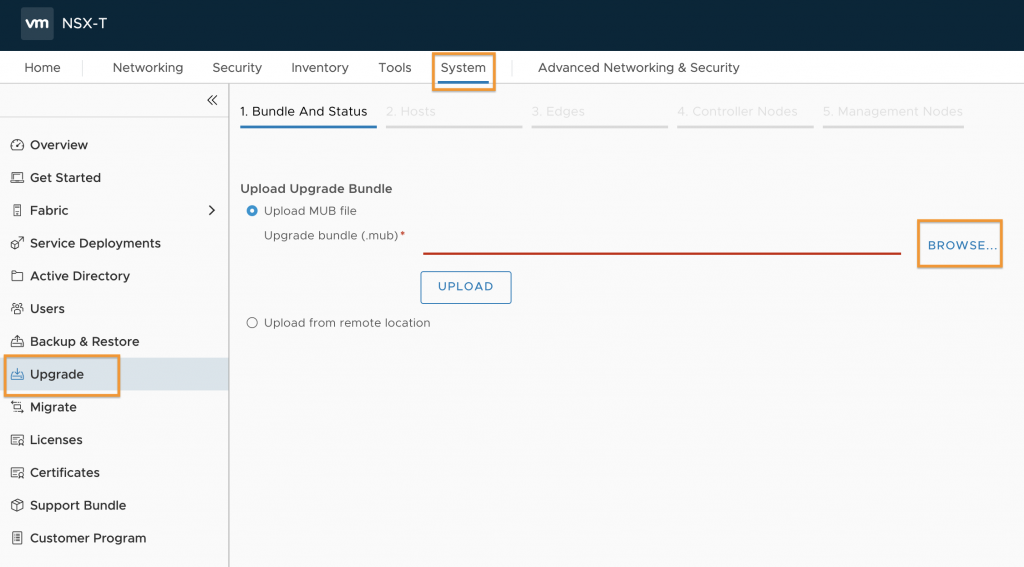The image size is (1024, 567).
Task: Open Support Bundle in the sidebar
Action: click(x=78, y=505)
